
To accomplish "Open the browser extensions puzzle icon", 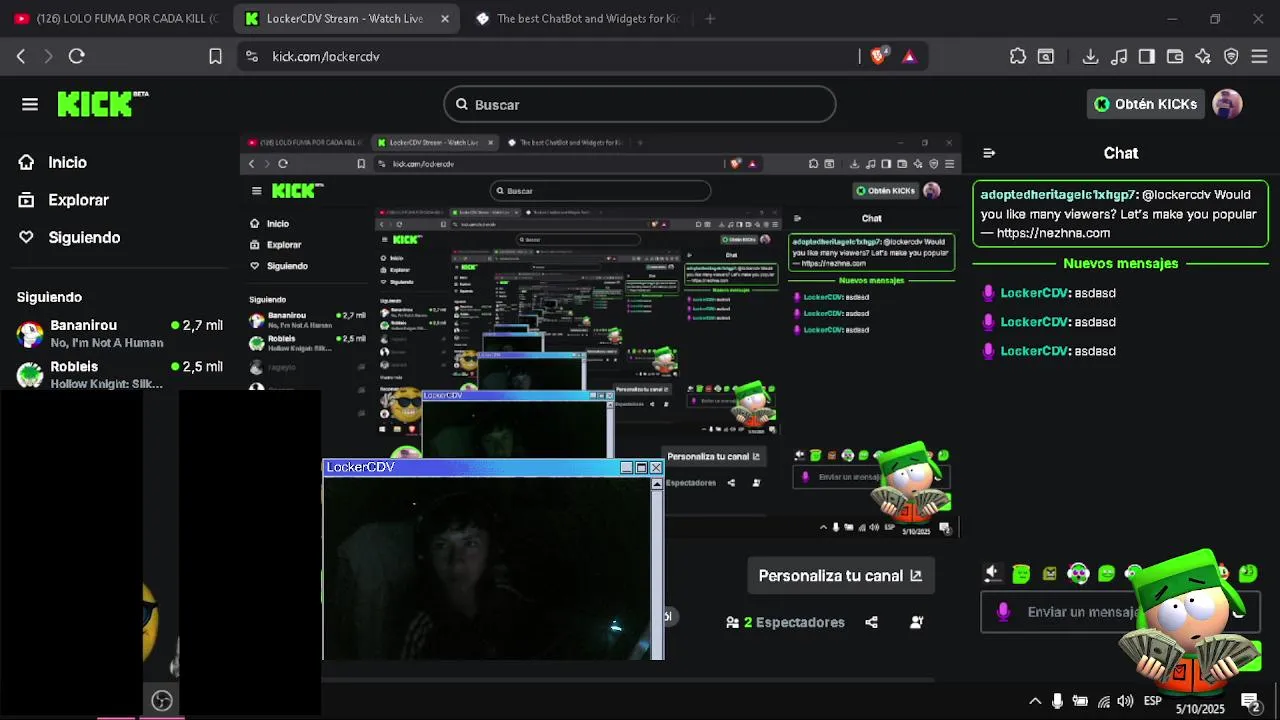I will tap(1018, 57).
